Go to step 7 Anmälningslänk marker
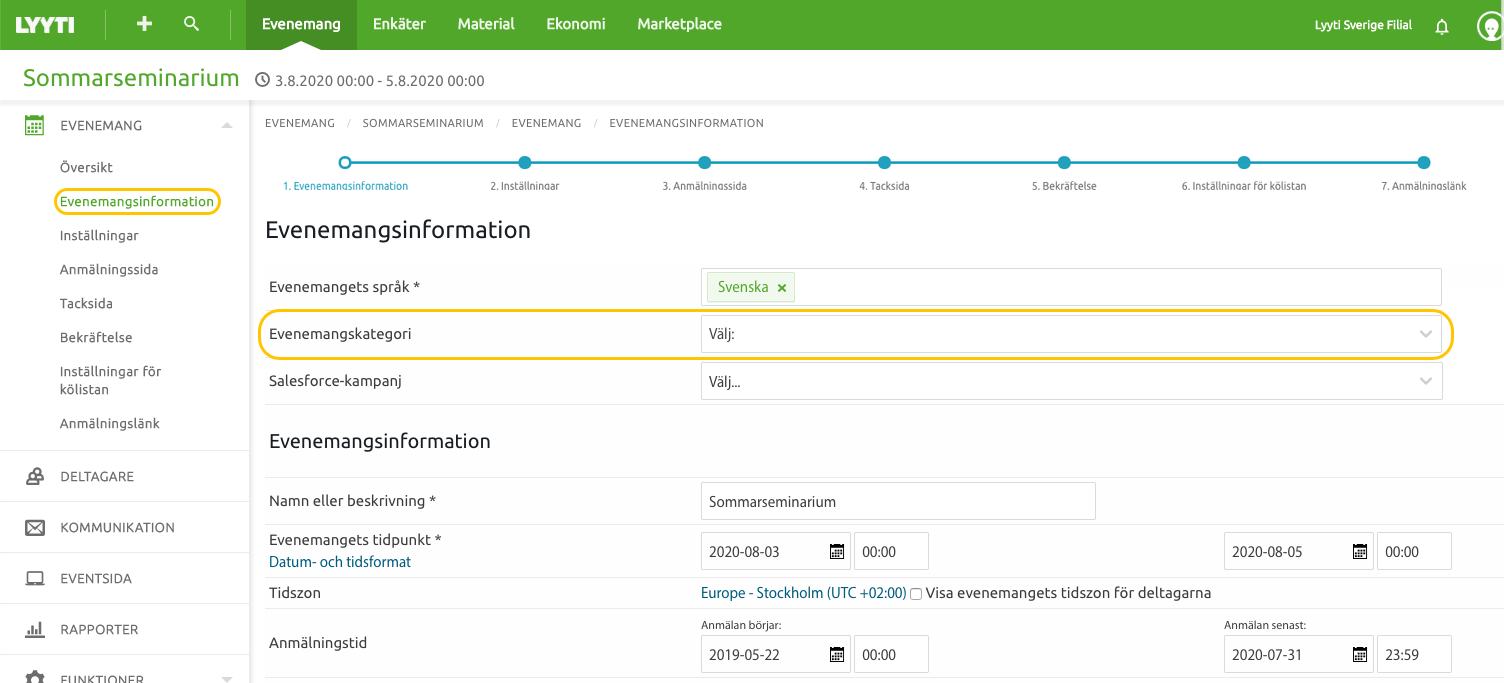Viewport: 1504px width, 683px height. tap(1424, 162)
